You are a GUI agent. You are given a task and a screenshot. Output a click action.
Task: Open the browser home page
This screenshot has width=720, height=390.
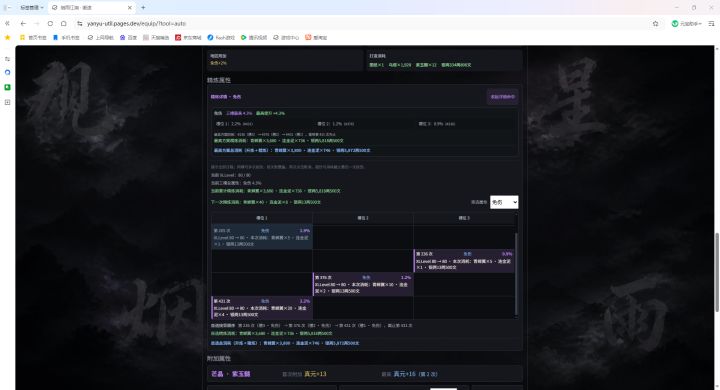coord(64,23)
